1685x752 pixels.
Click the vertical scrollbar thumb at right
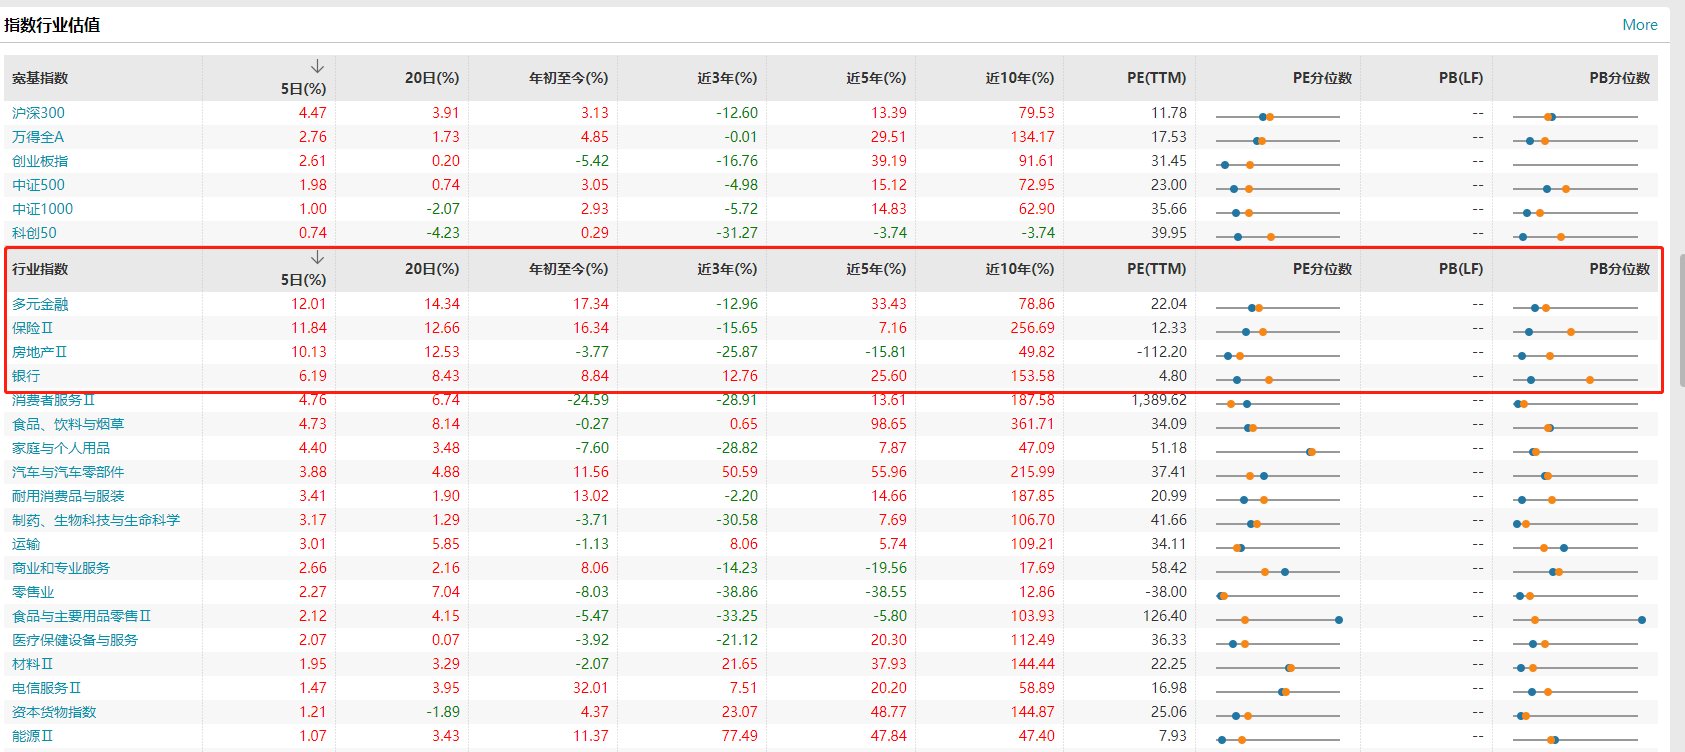pyautogui.click(x=1681, y=320)
